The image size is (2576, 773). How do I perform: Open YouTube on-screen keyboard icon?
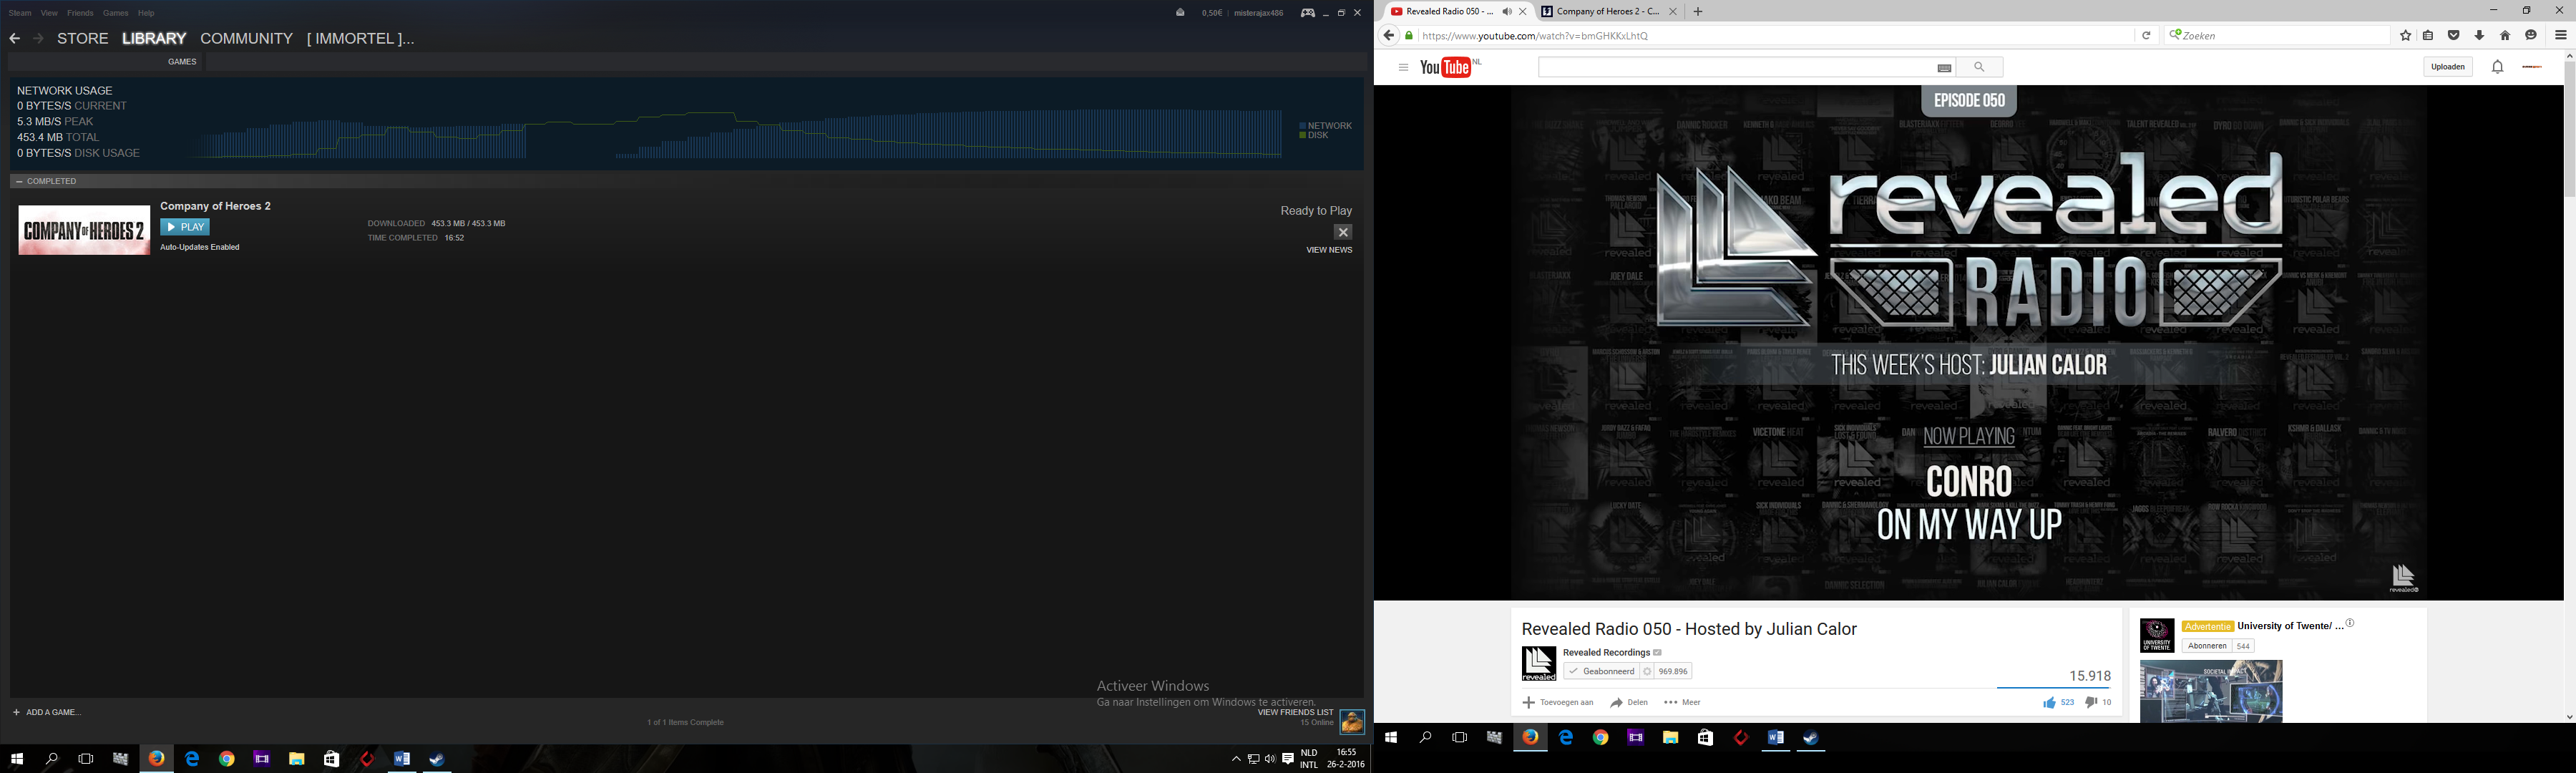[1944, 68]
